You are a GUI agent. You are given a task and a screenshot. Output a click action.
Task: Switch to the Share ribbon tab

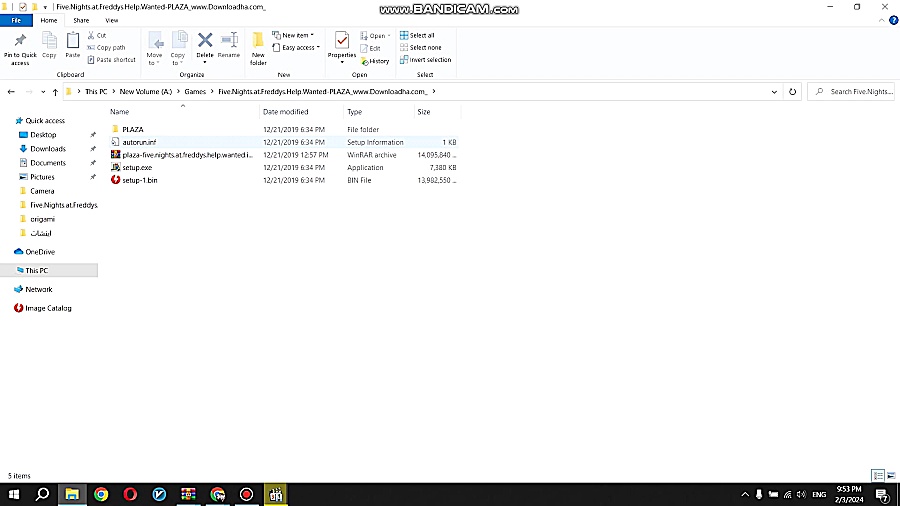(x=81, y=20)
